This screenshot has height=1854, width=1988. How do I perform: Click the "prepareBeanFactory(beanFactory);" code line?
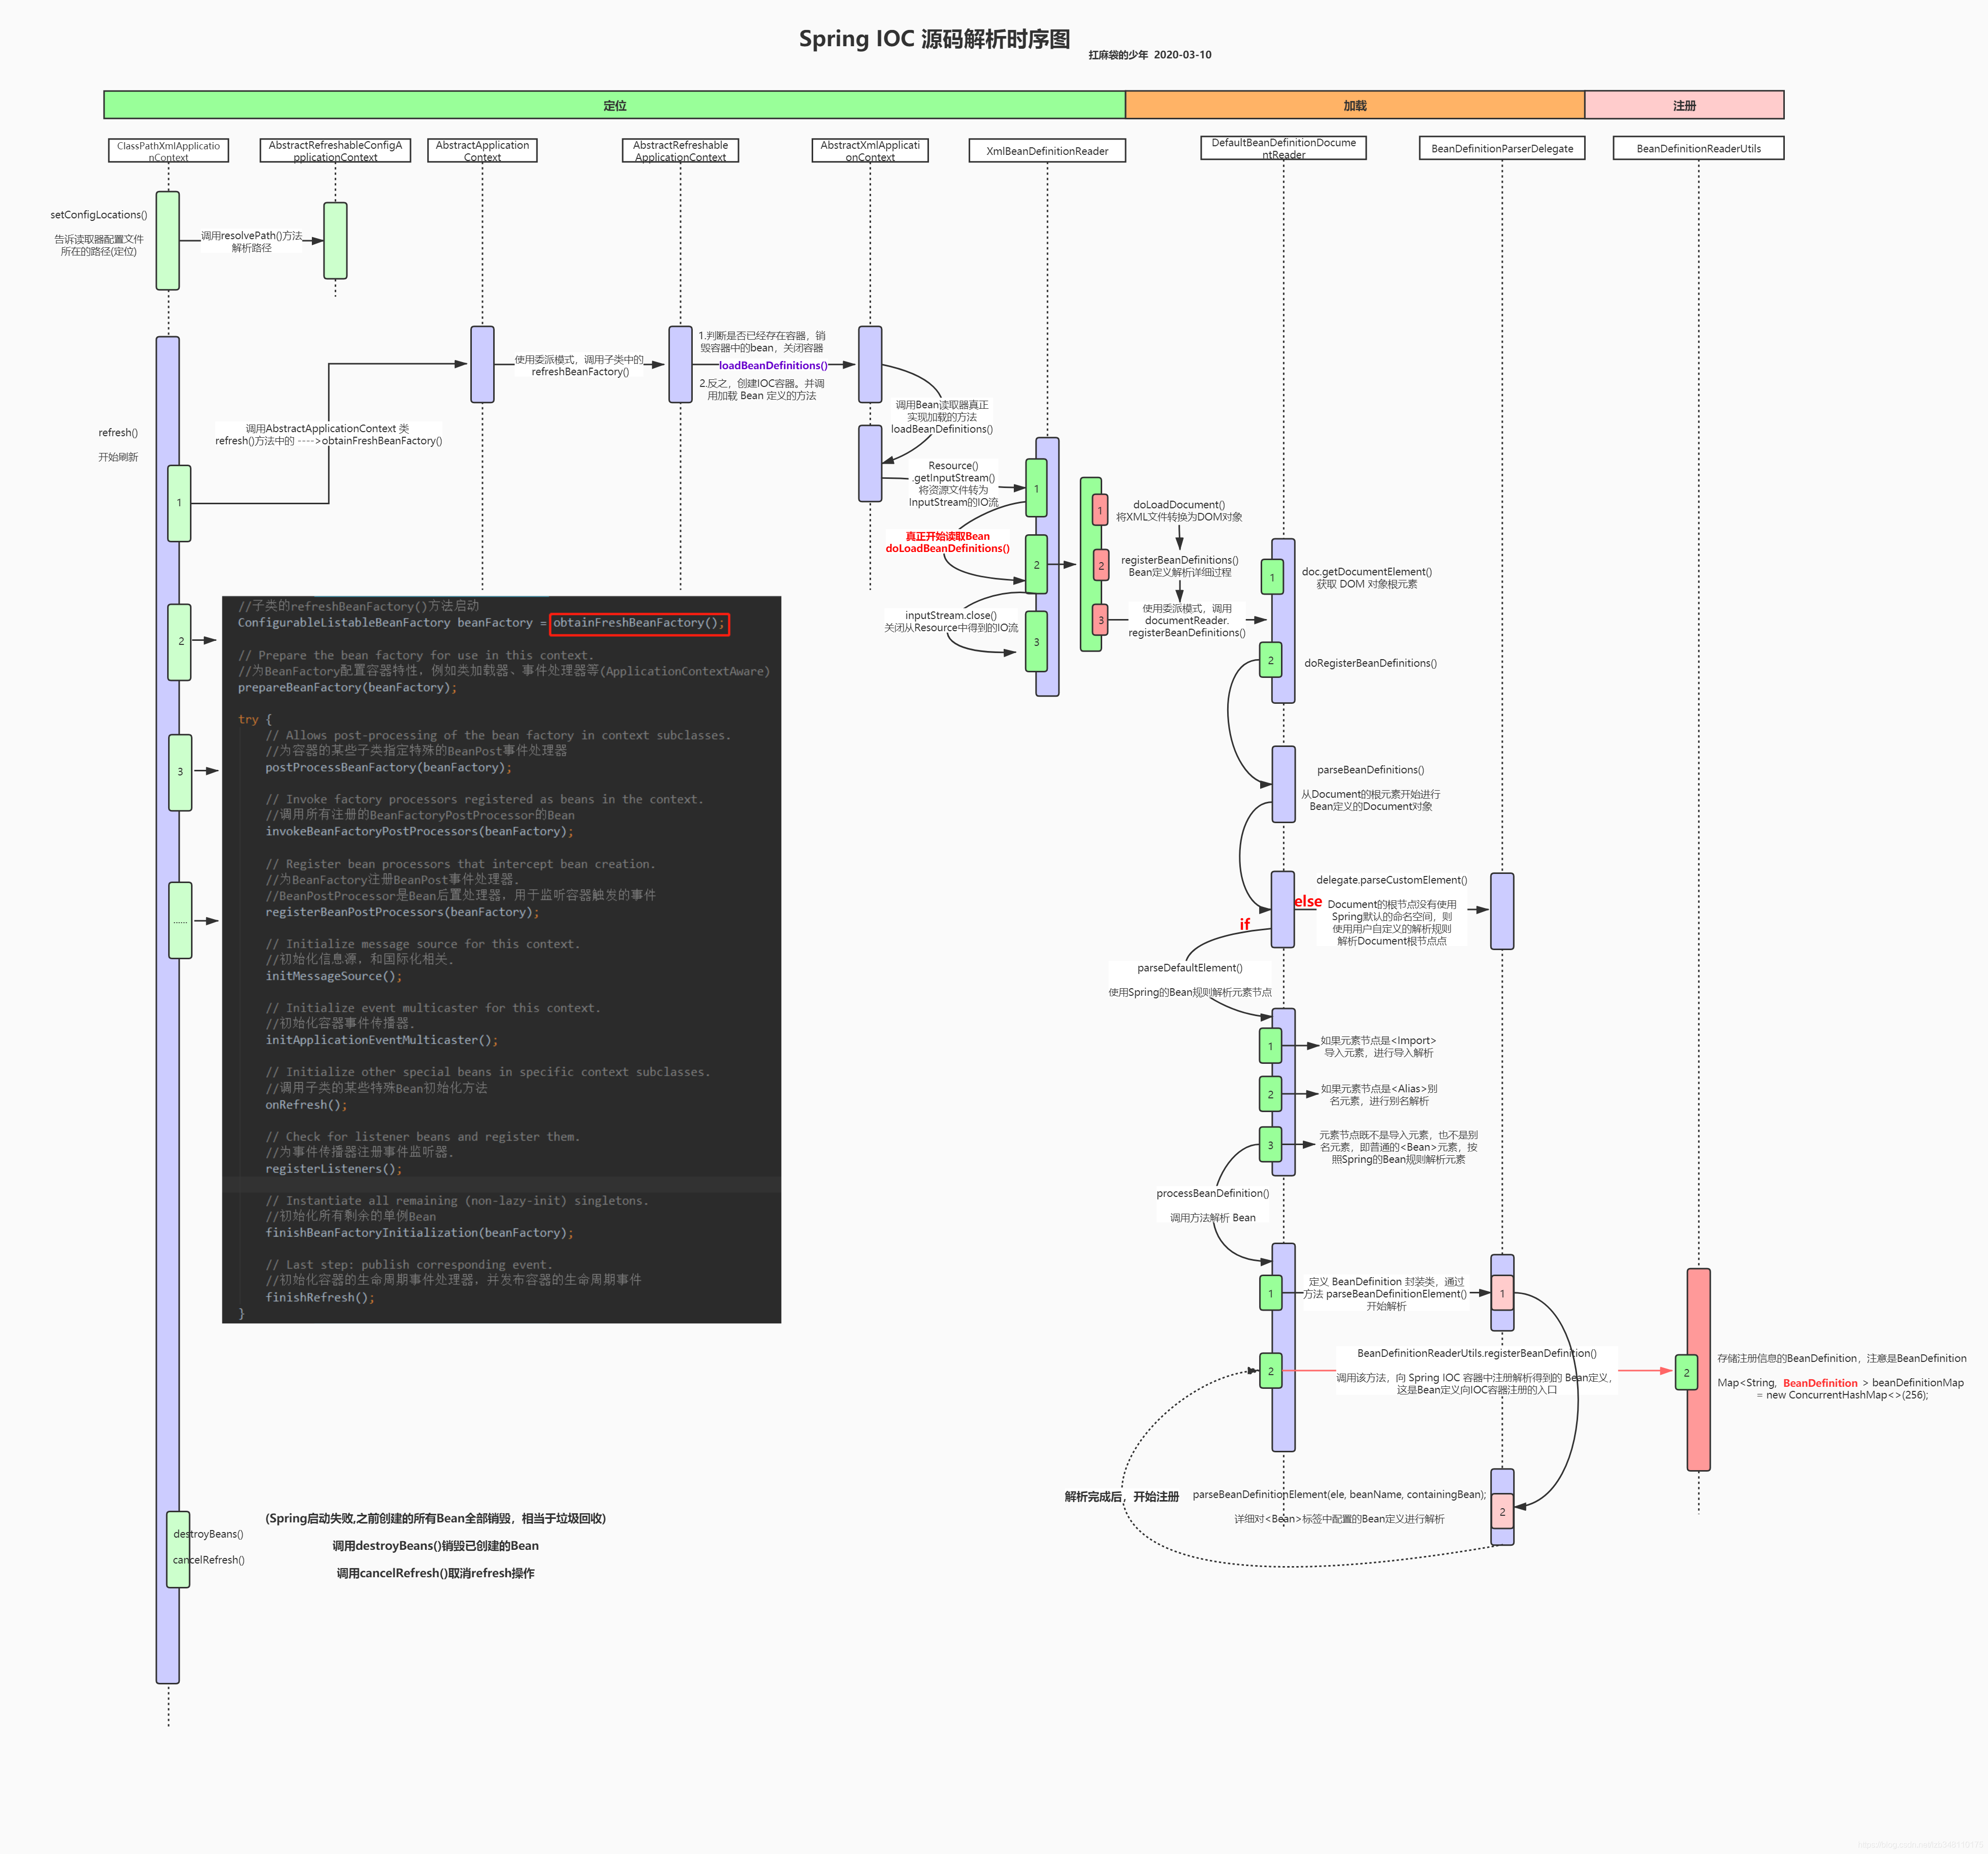347,688
